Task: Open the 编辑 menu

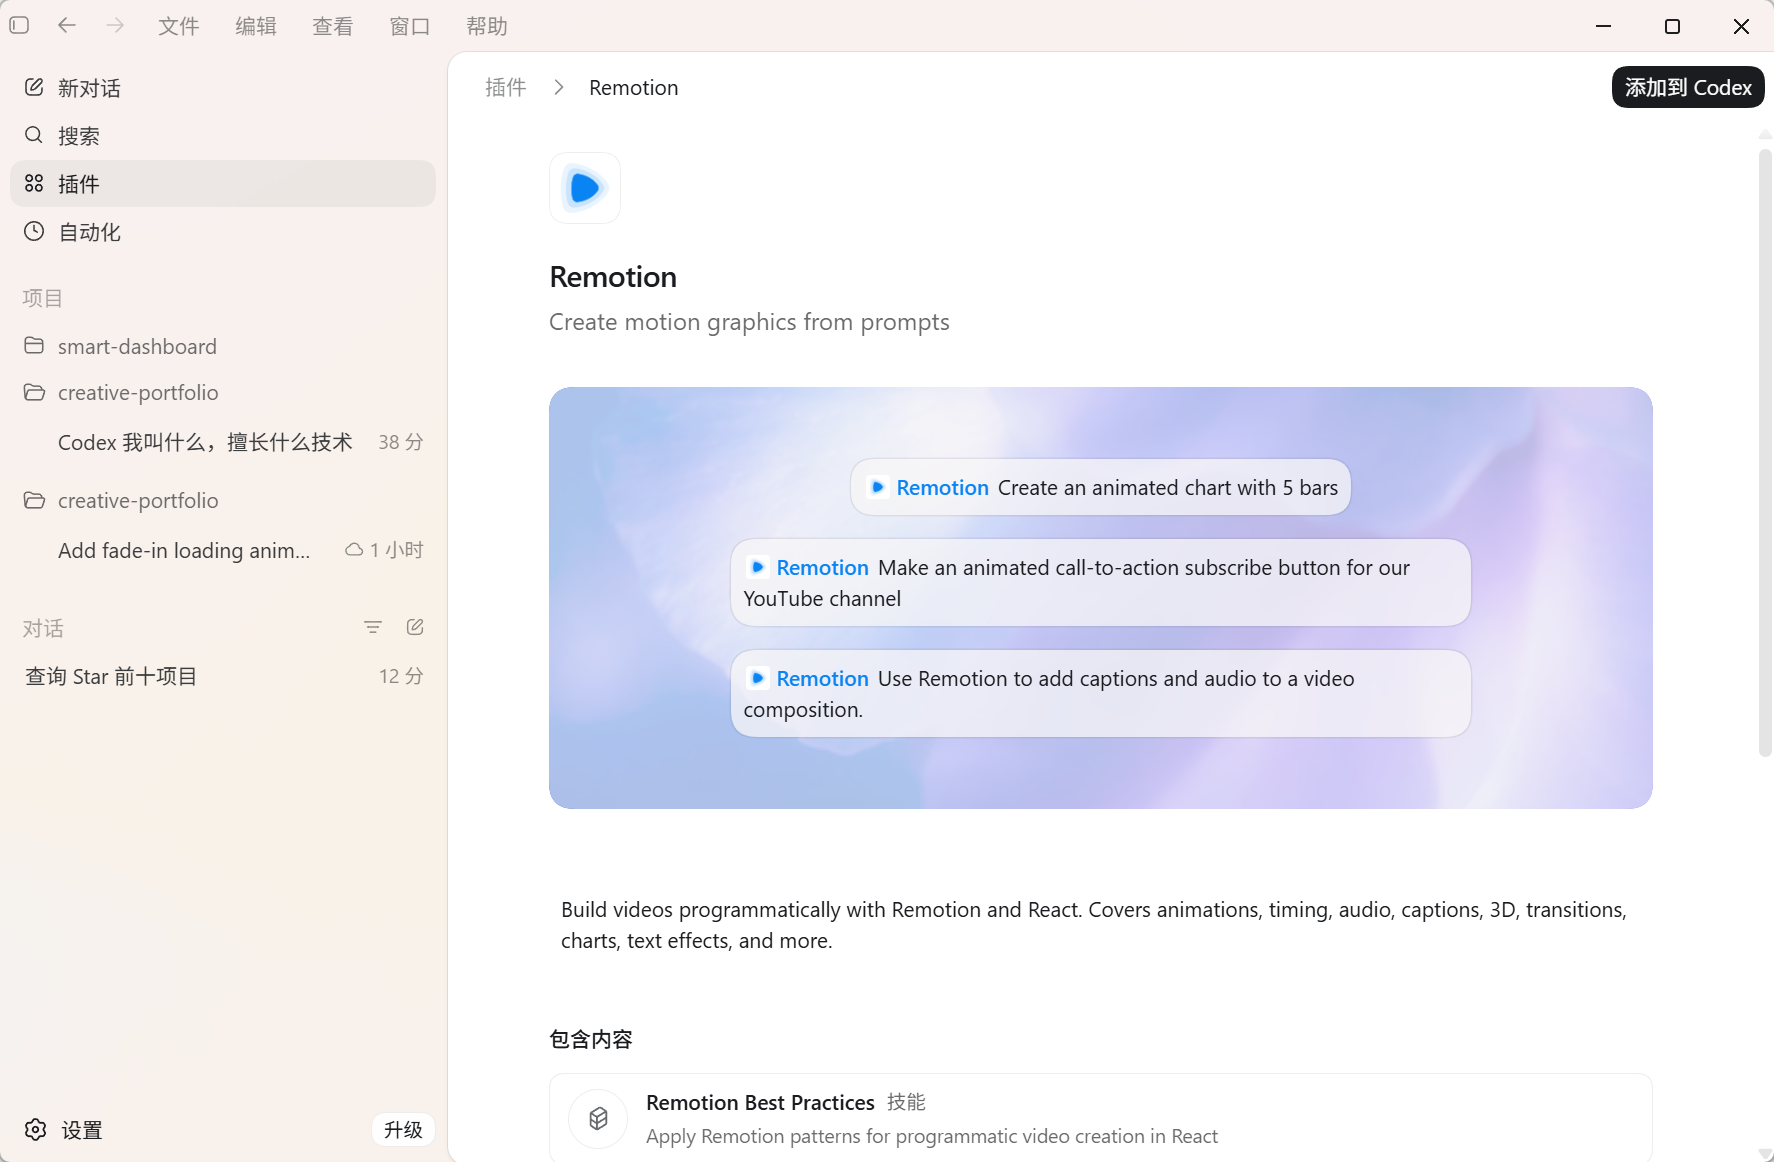Action: pyautogui.click(x=256, y=26)
